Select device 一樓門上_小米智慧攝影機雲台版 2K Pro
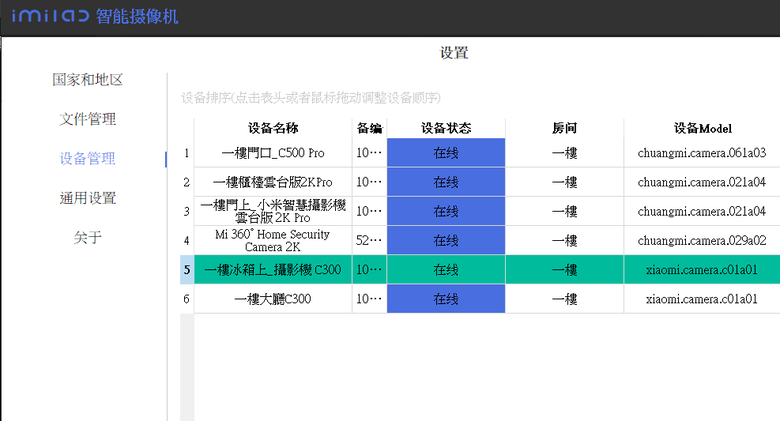This screenshot has width=780, height=421. coord(273,211)
